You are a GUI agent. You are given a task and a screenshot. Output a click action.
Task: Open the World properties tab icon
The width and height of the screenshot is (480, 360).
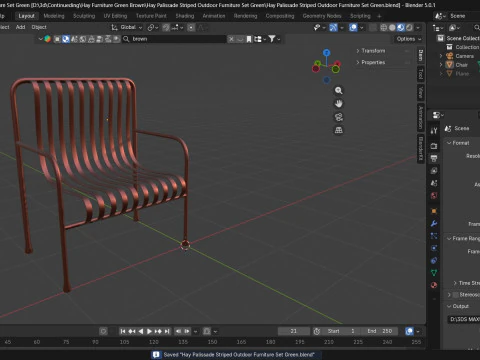[434, 195]
